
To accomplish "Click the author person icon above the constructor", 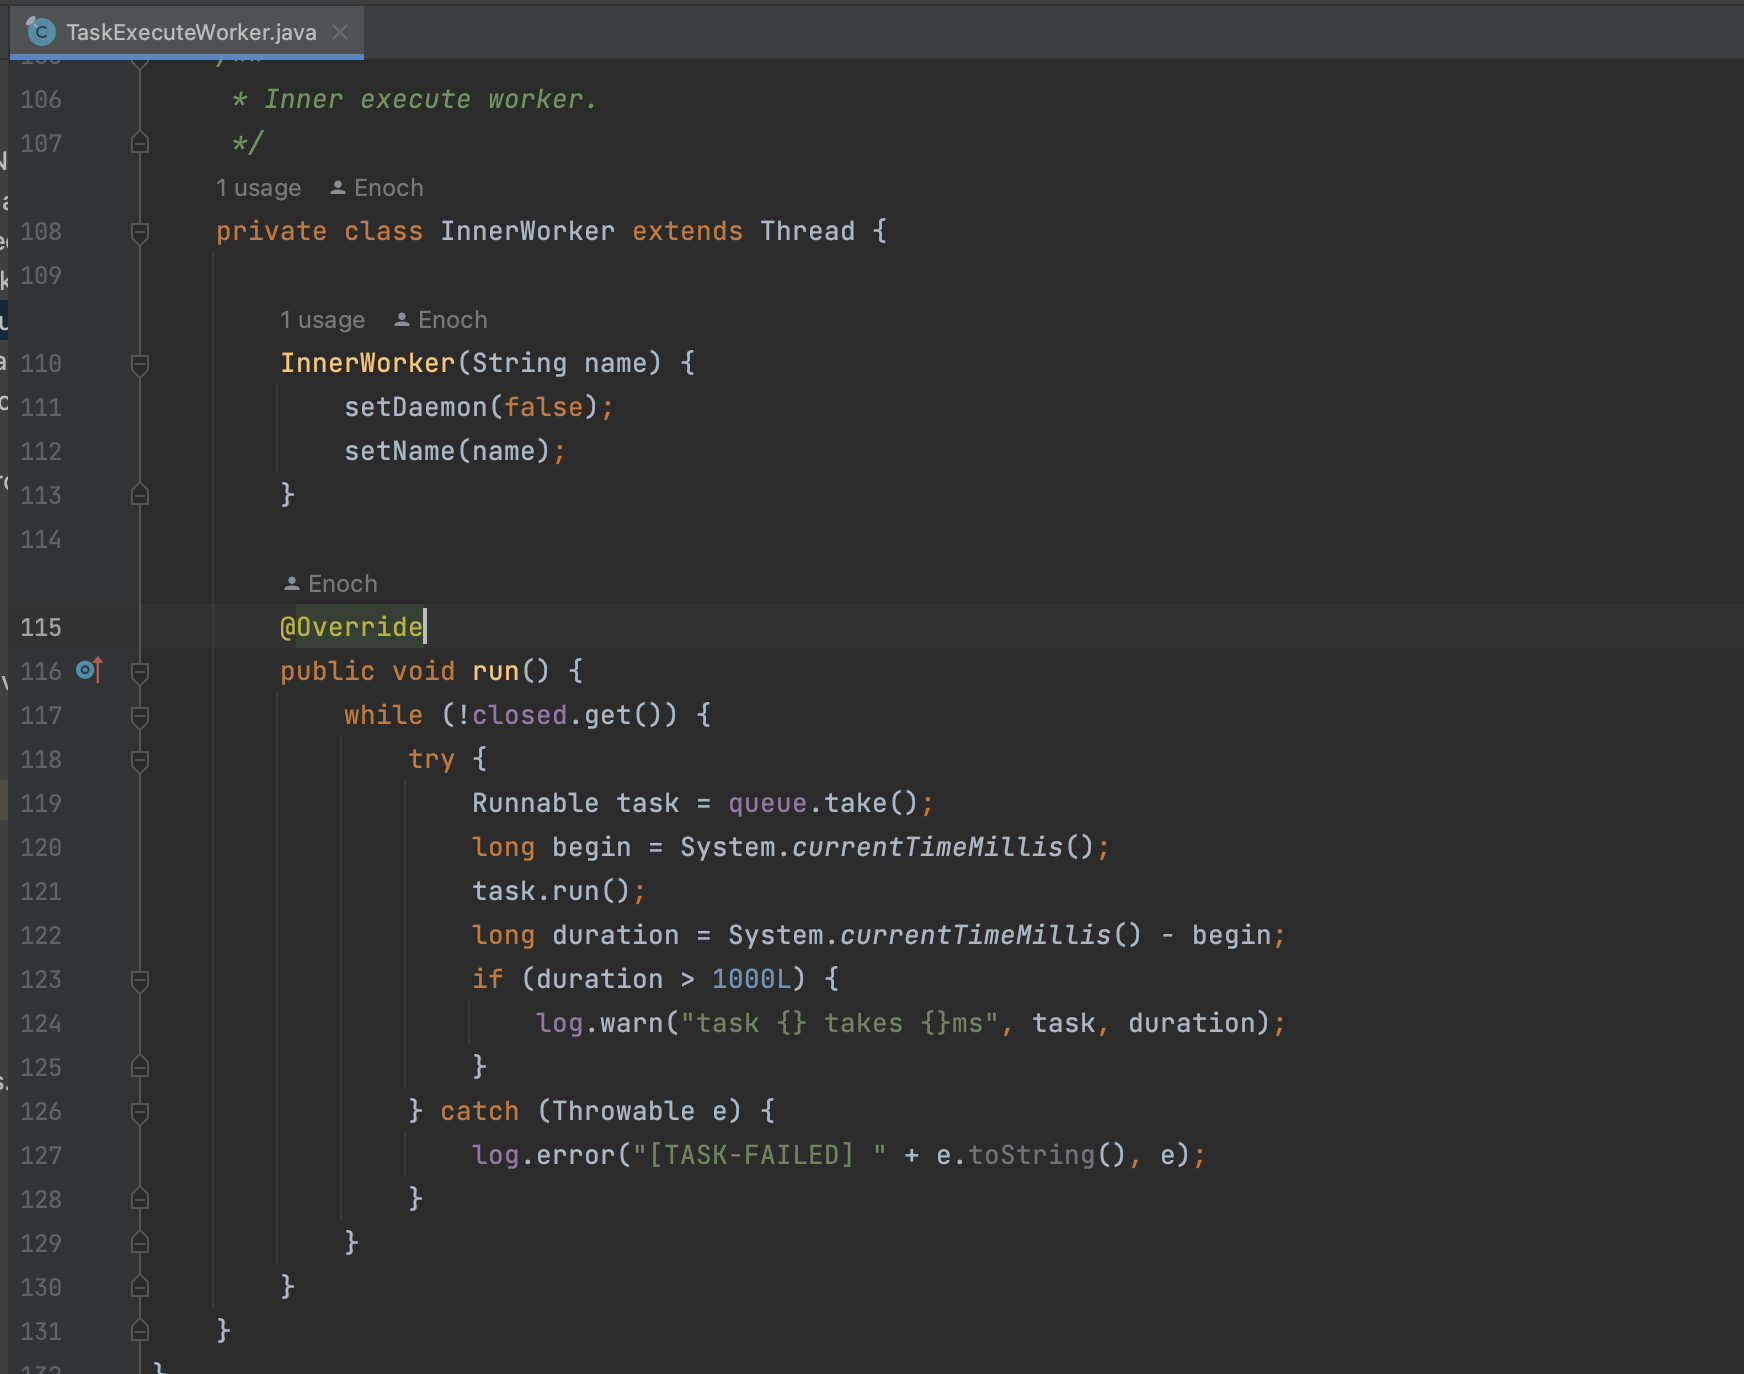I will [x=401, y=319].
